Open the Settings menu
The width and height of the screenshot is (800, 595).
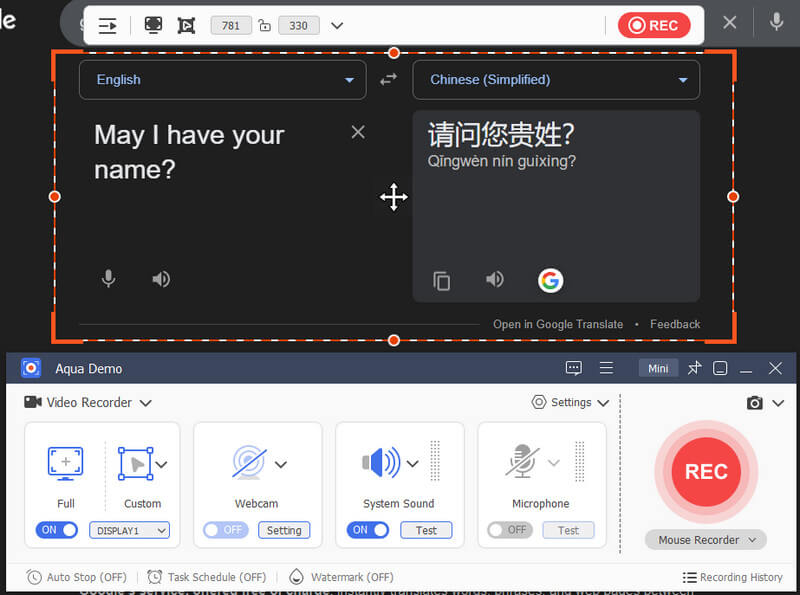[570, 402]
